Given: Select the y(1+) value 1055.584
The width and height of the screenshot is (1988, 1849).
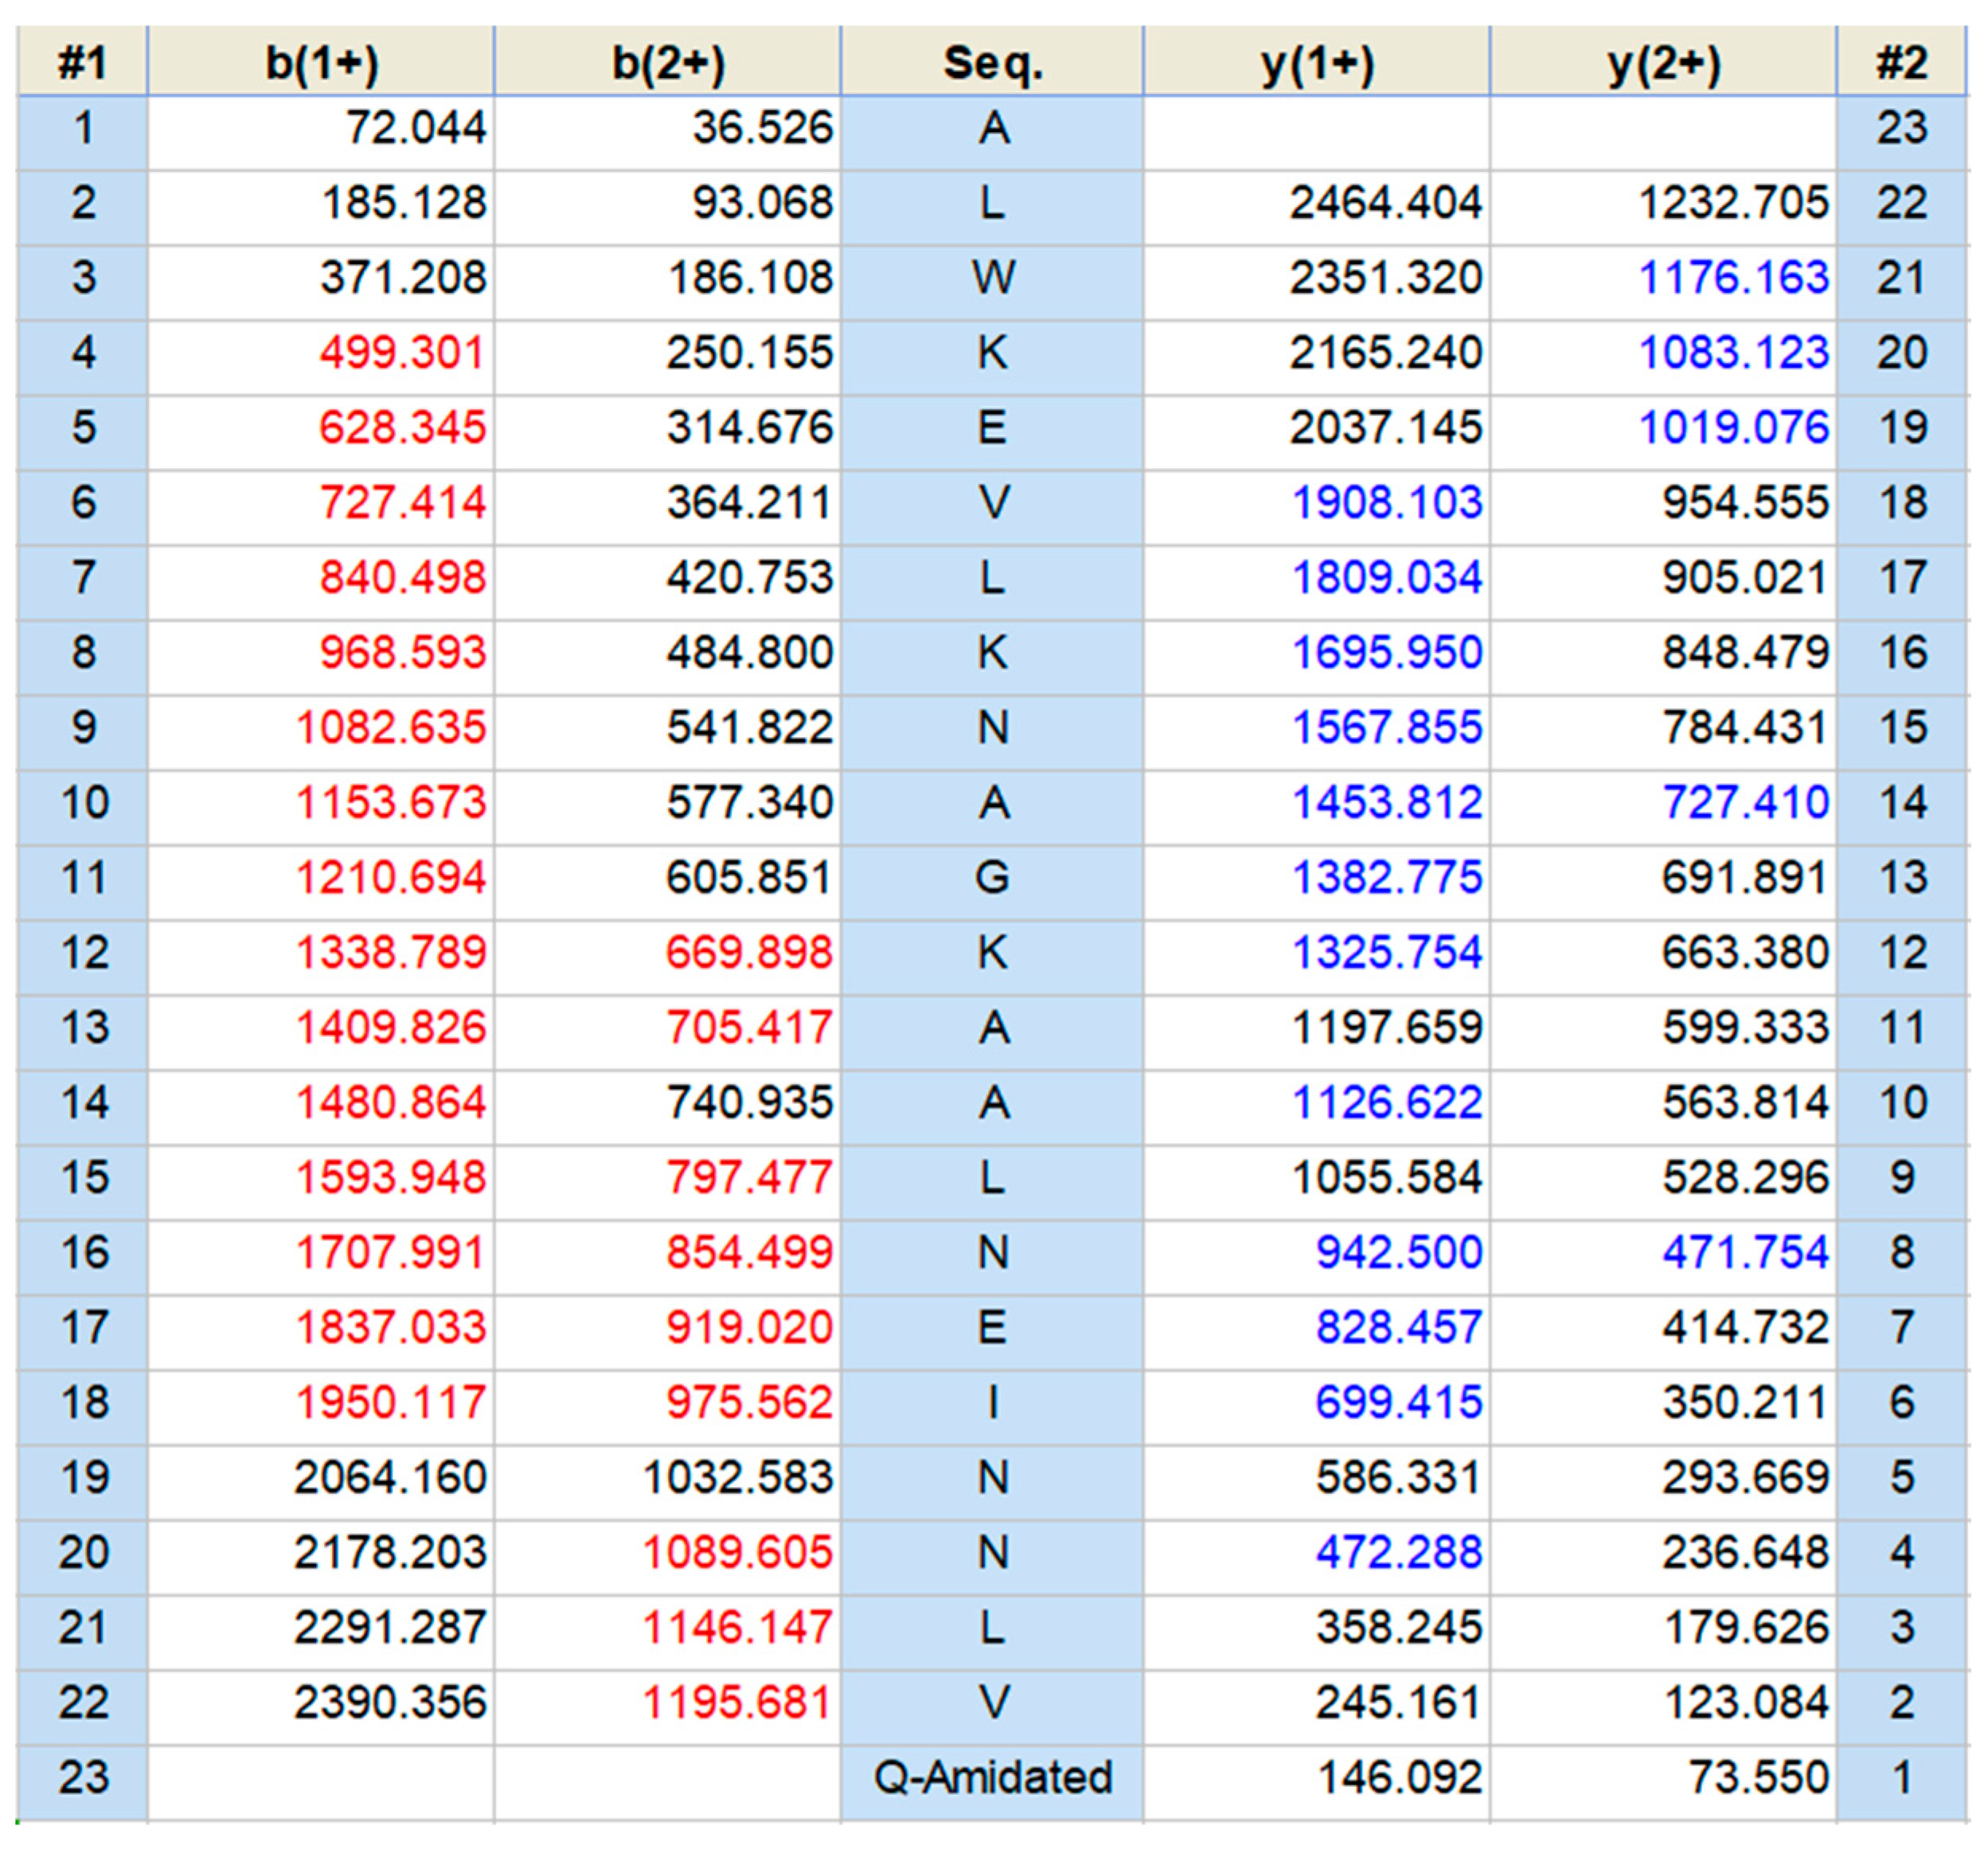Looking at the screenshot, I should 1386,1178.
